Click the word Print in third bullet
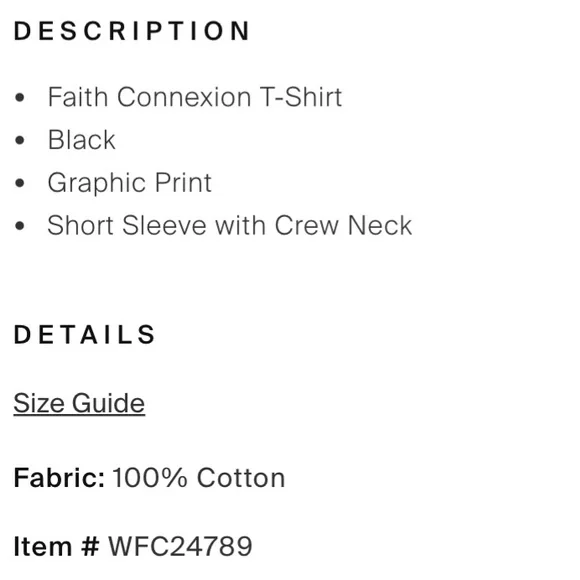 183,183
